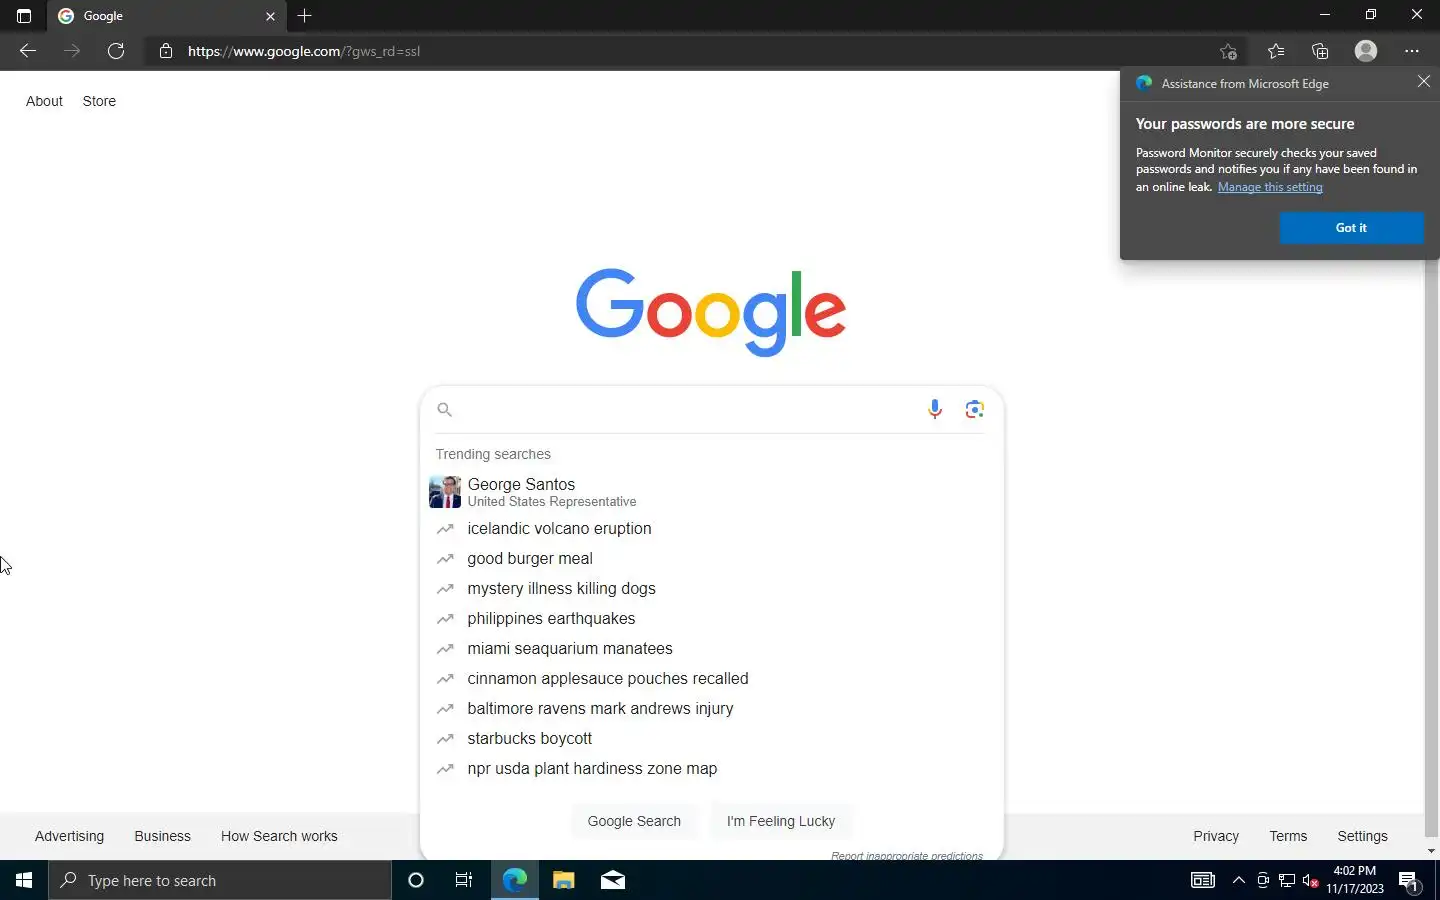
Task: Open the footer Settings menu
Action: point(1362,836)
